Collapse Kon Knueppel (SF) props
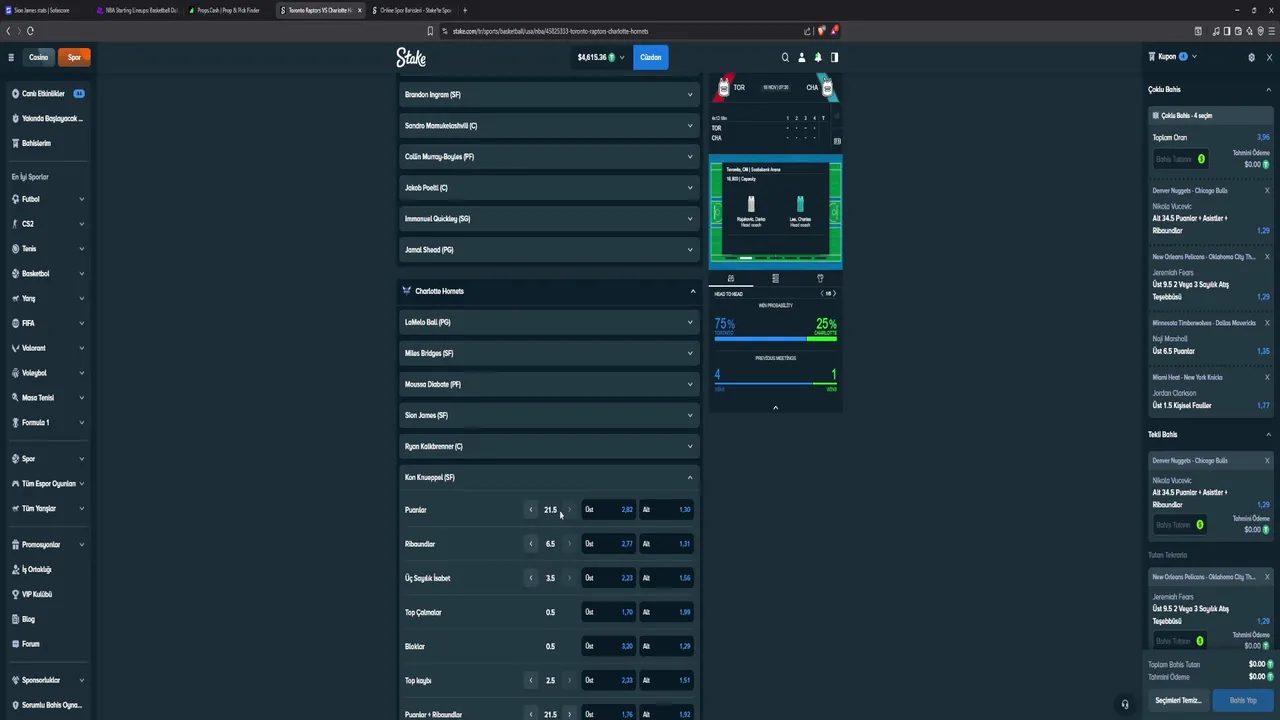This screenshot has height=720, width=1280. point(549,477)
